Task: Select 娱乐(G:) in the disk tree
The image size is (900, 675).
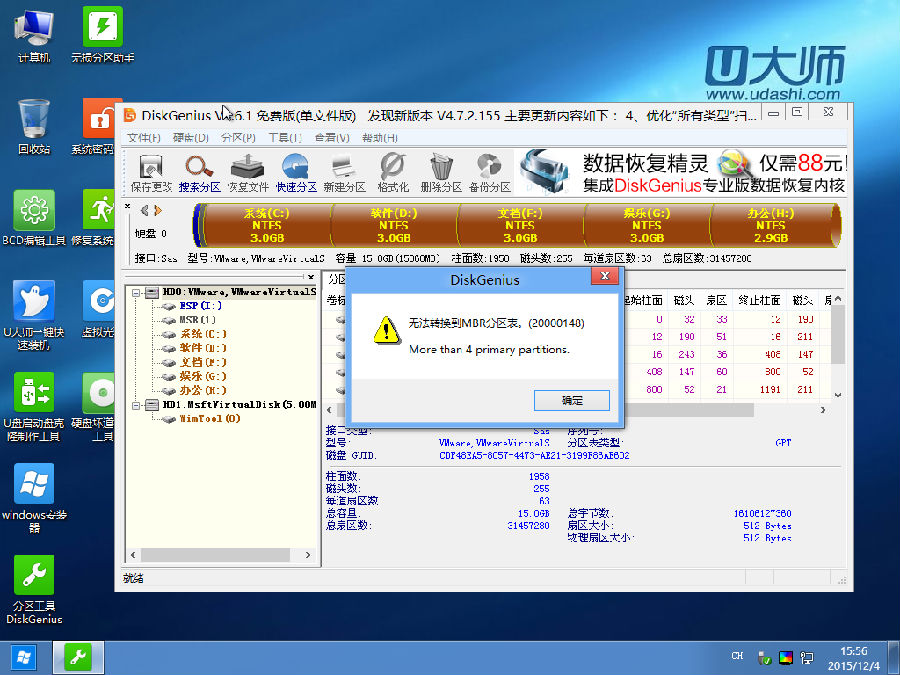Action: point(203,376)
